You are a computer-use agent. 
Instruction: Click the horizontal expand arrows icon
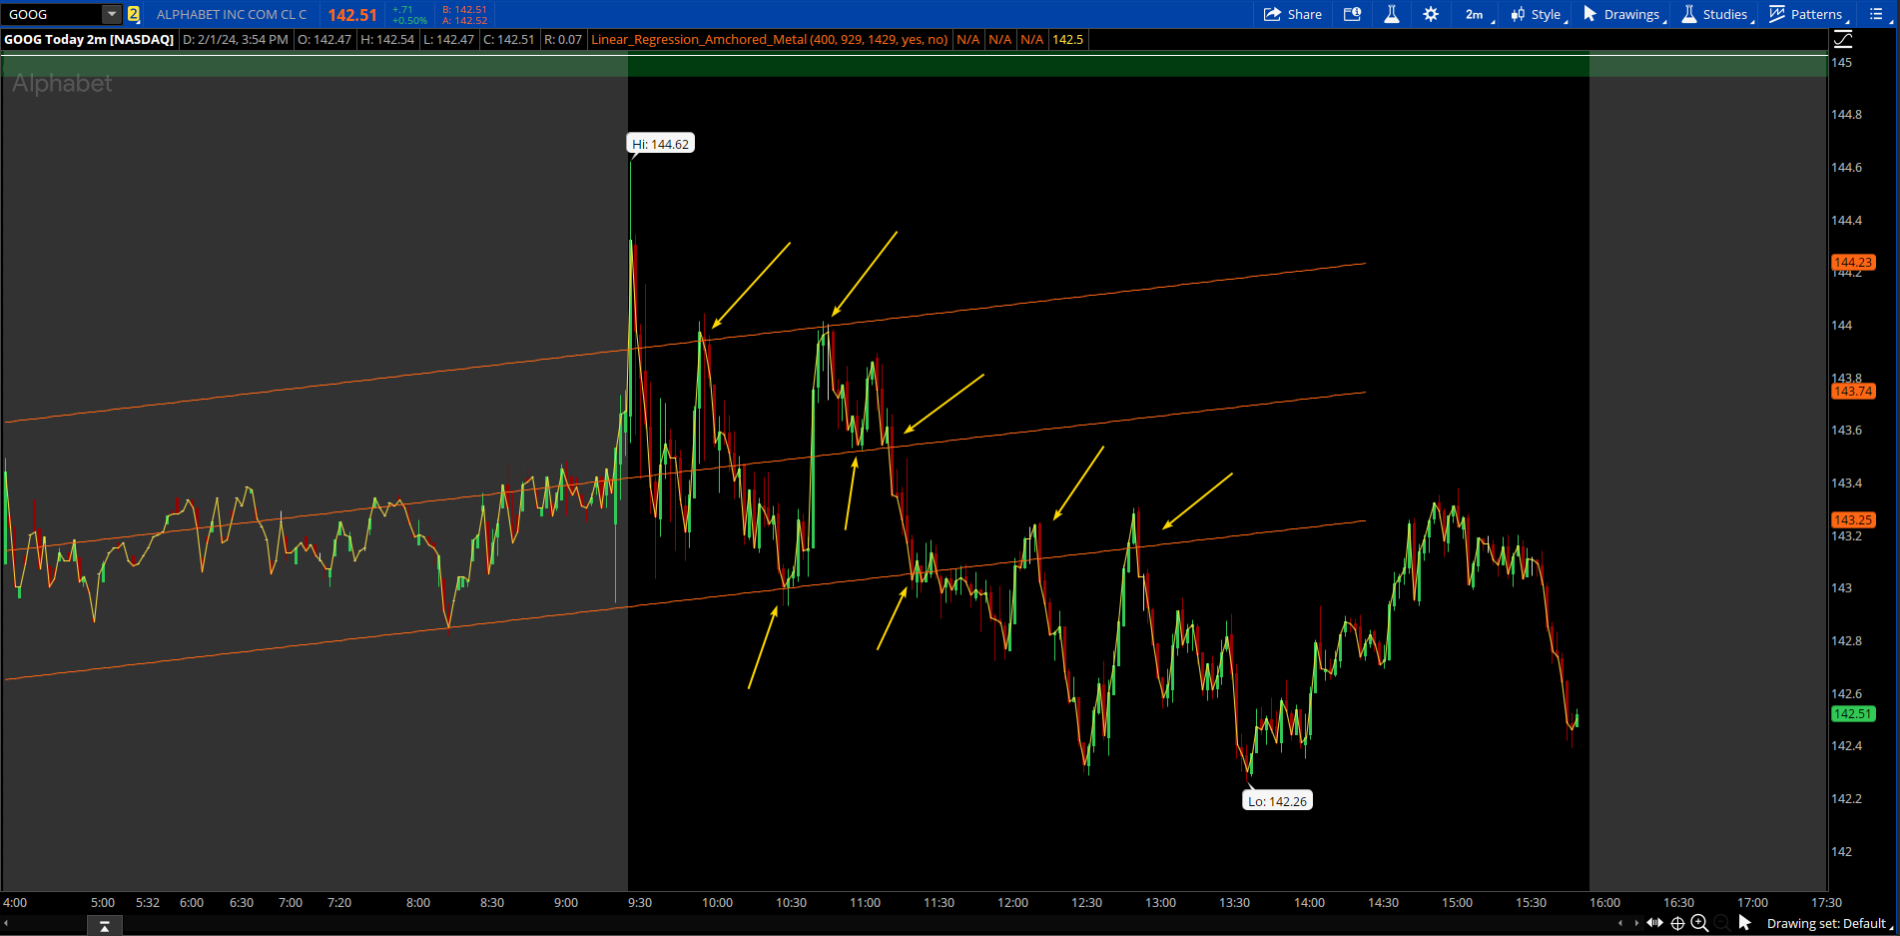click(x=1655, y=923)
